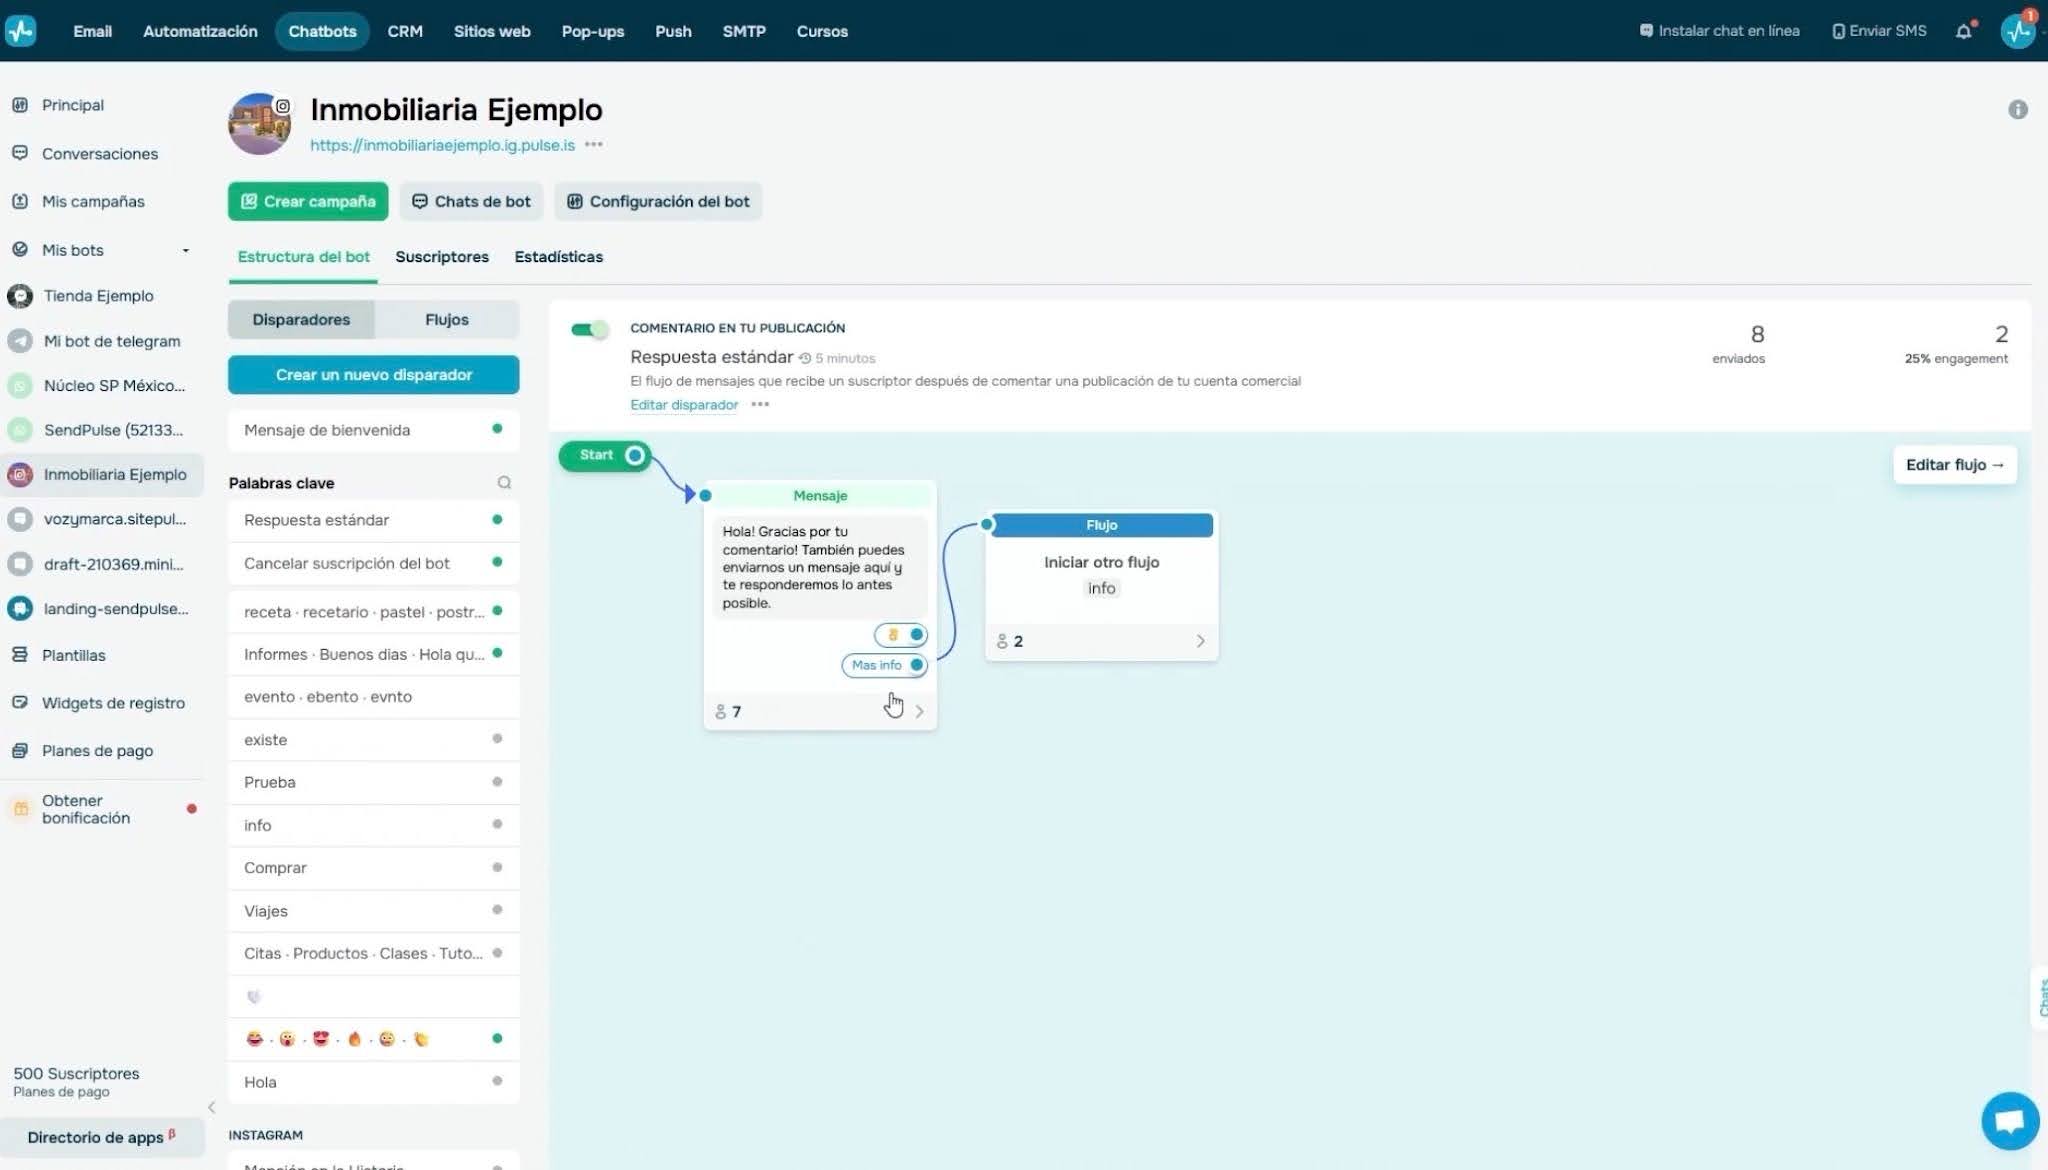2048x1170 pixels.
Task: Open Mensaje block details via chevron
Action: [919, 712]
